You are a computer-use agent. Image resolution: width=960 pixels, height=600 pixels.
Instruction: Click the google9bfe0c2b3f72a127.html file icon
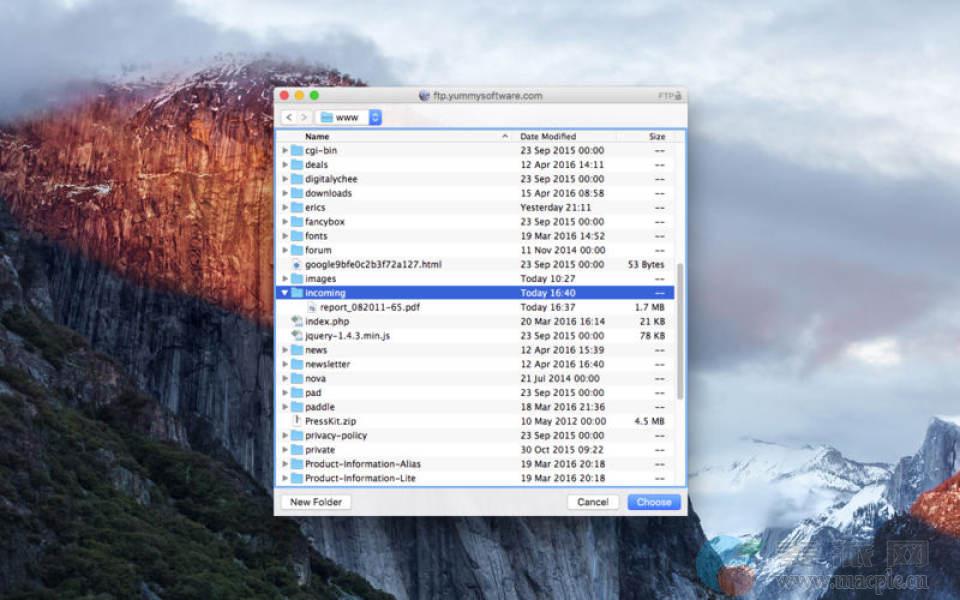(296, 264)
